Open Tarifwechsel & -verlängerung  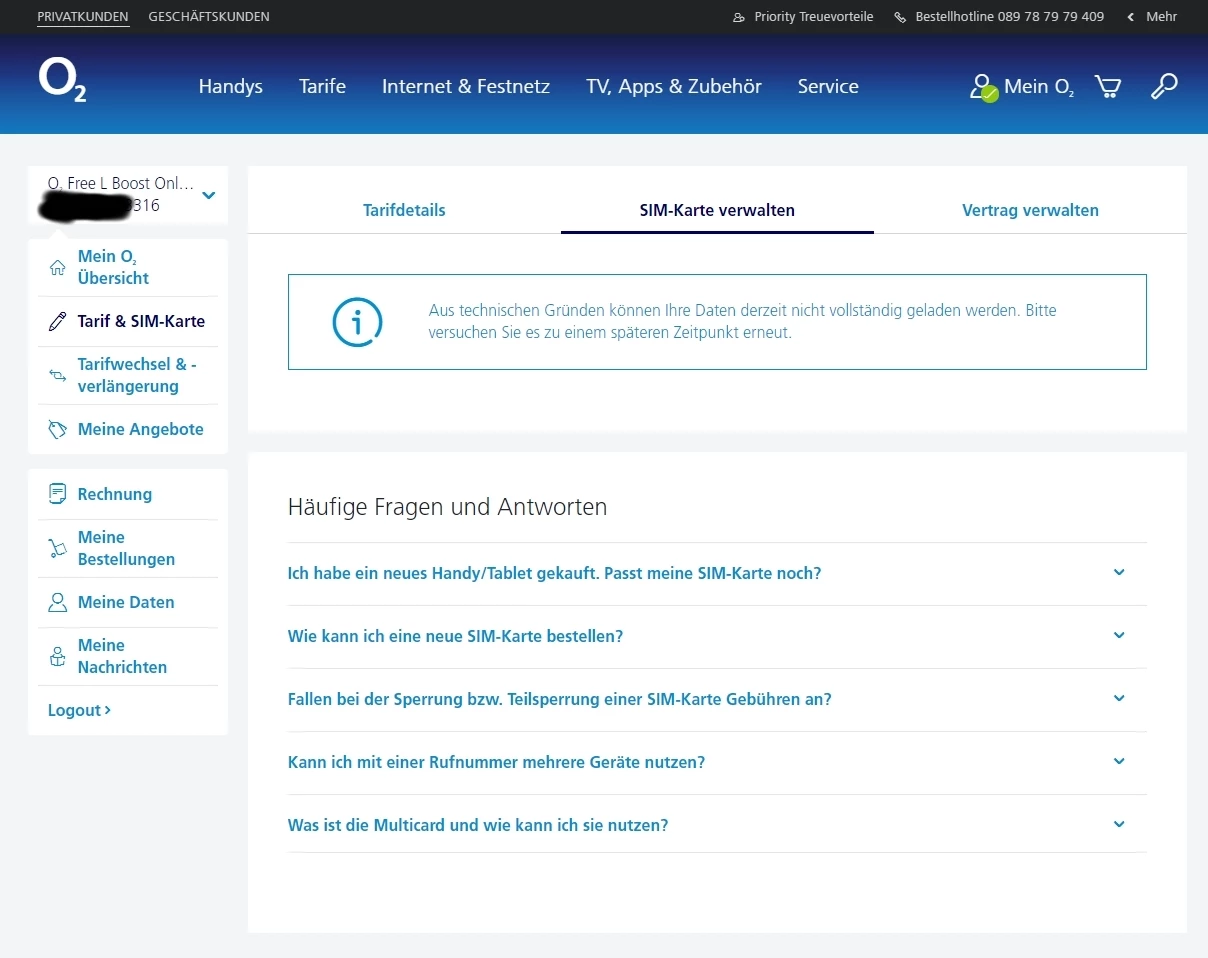click(137, 375)
